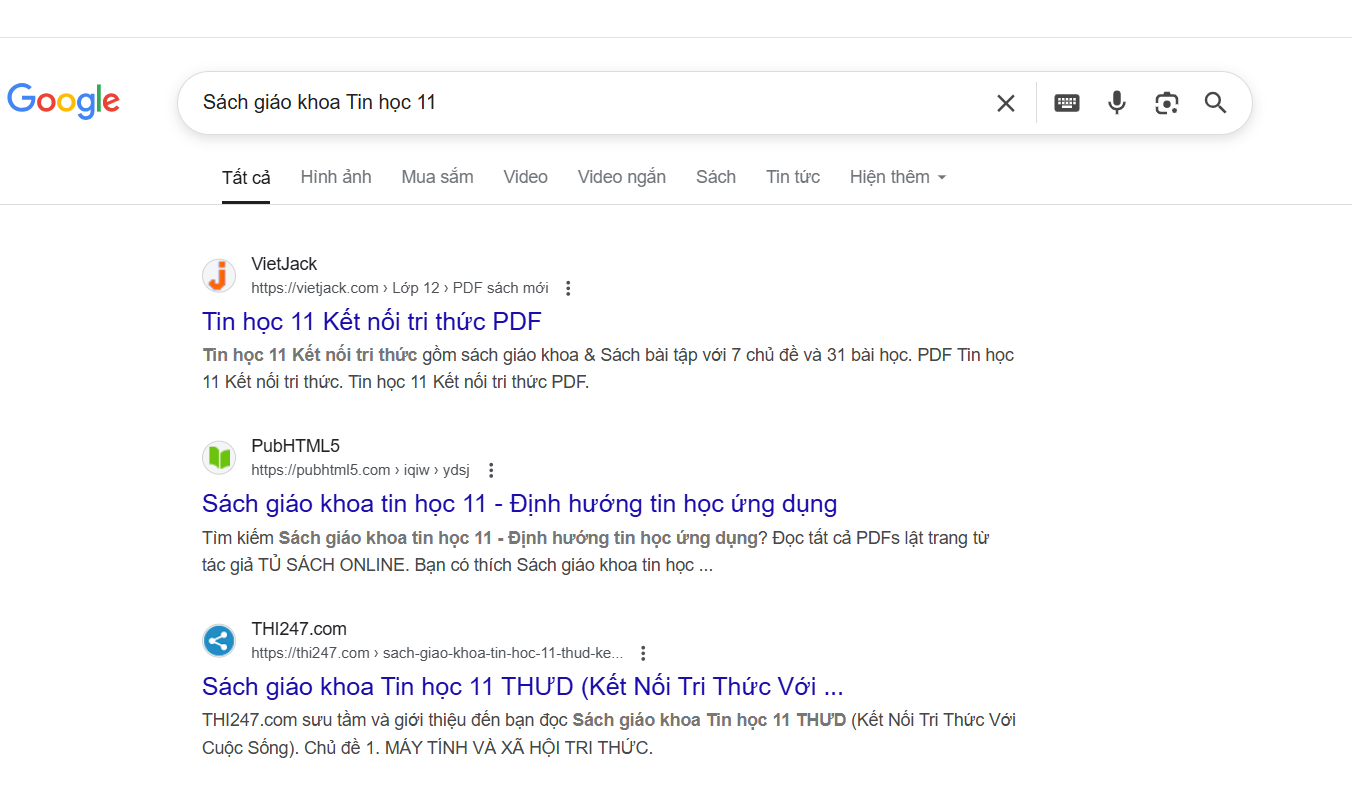This screenshot has width=1352, height=795.
Task: Click the PubHTML5 site name
Action: click(295, 446)
